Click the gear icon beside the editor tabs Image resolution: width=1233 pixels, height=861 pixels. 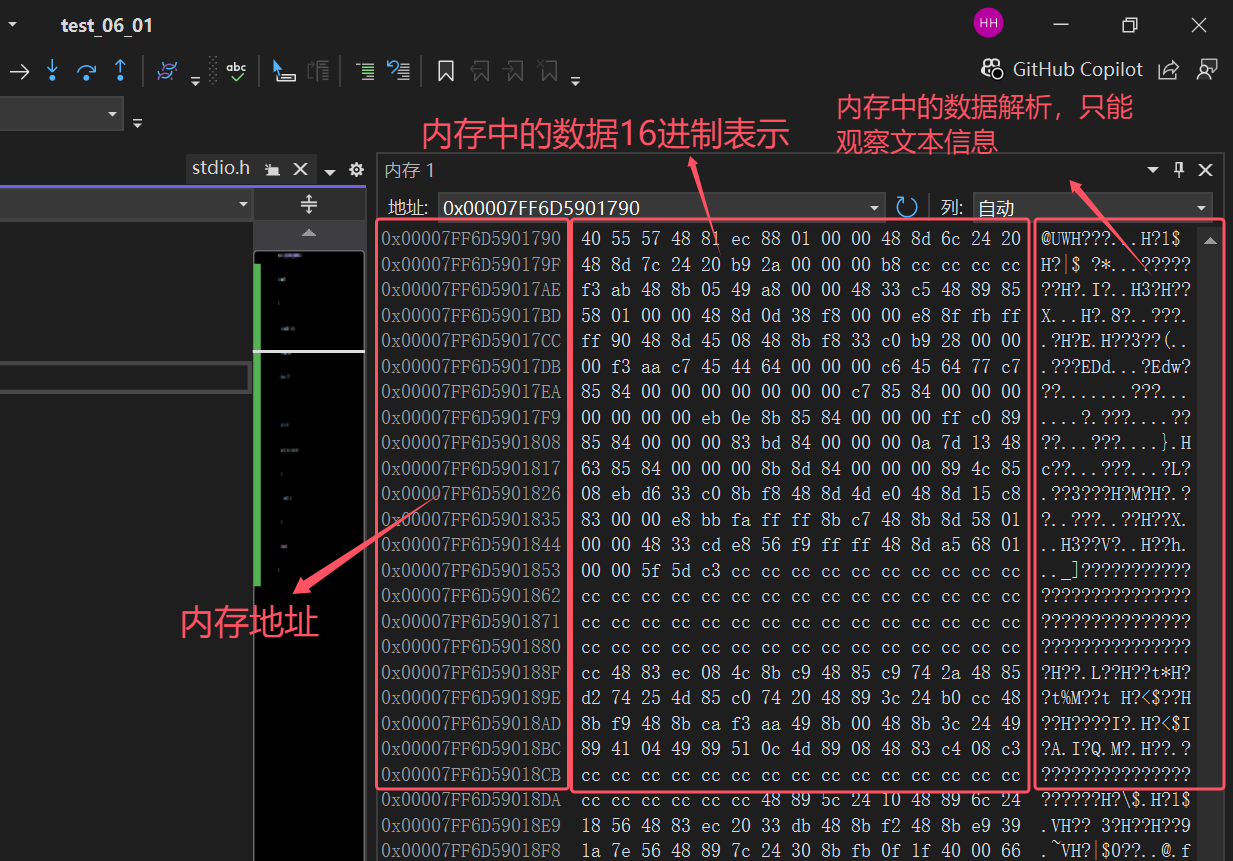point(356,168)
